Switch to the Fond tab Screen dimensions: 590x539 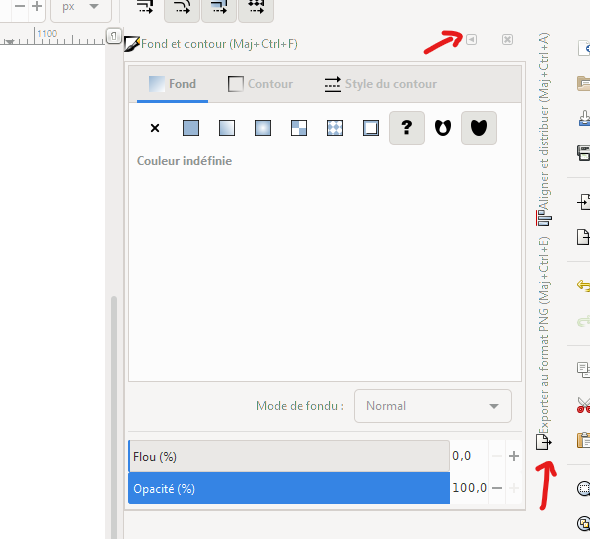172,84
